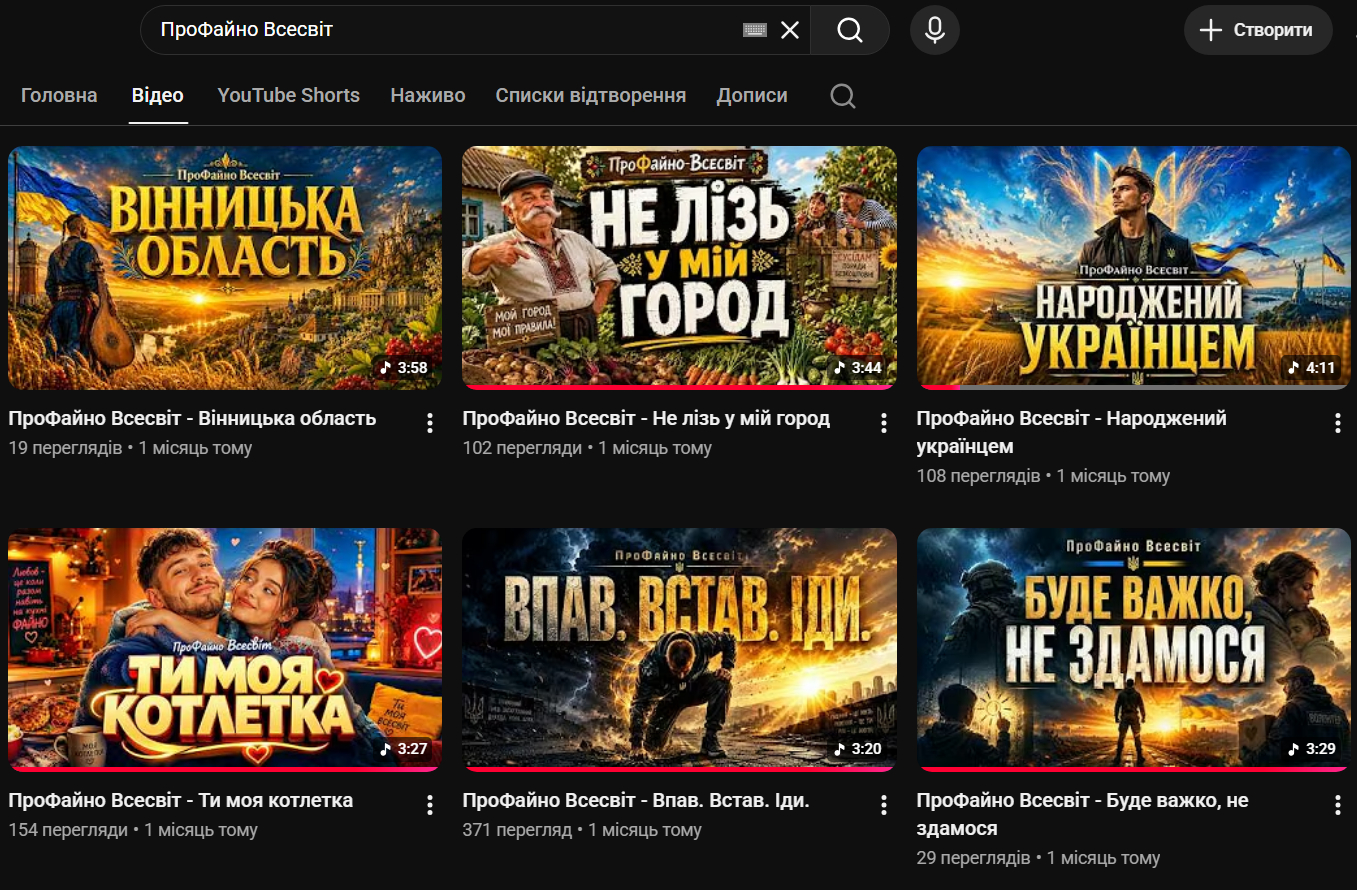Switch to the Головна tab

tap(59, 96)
